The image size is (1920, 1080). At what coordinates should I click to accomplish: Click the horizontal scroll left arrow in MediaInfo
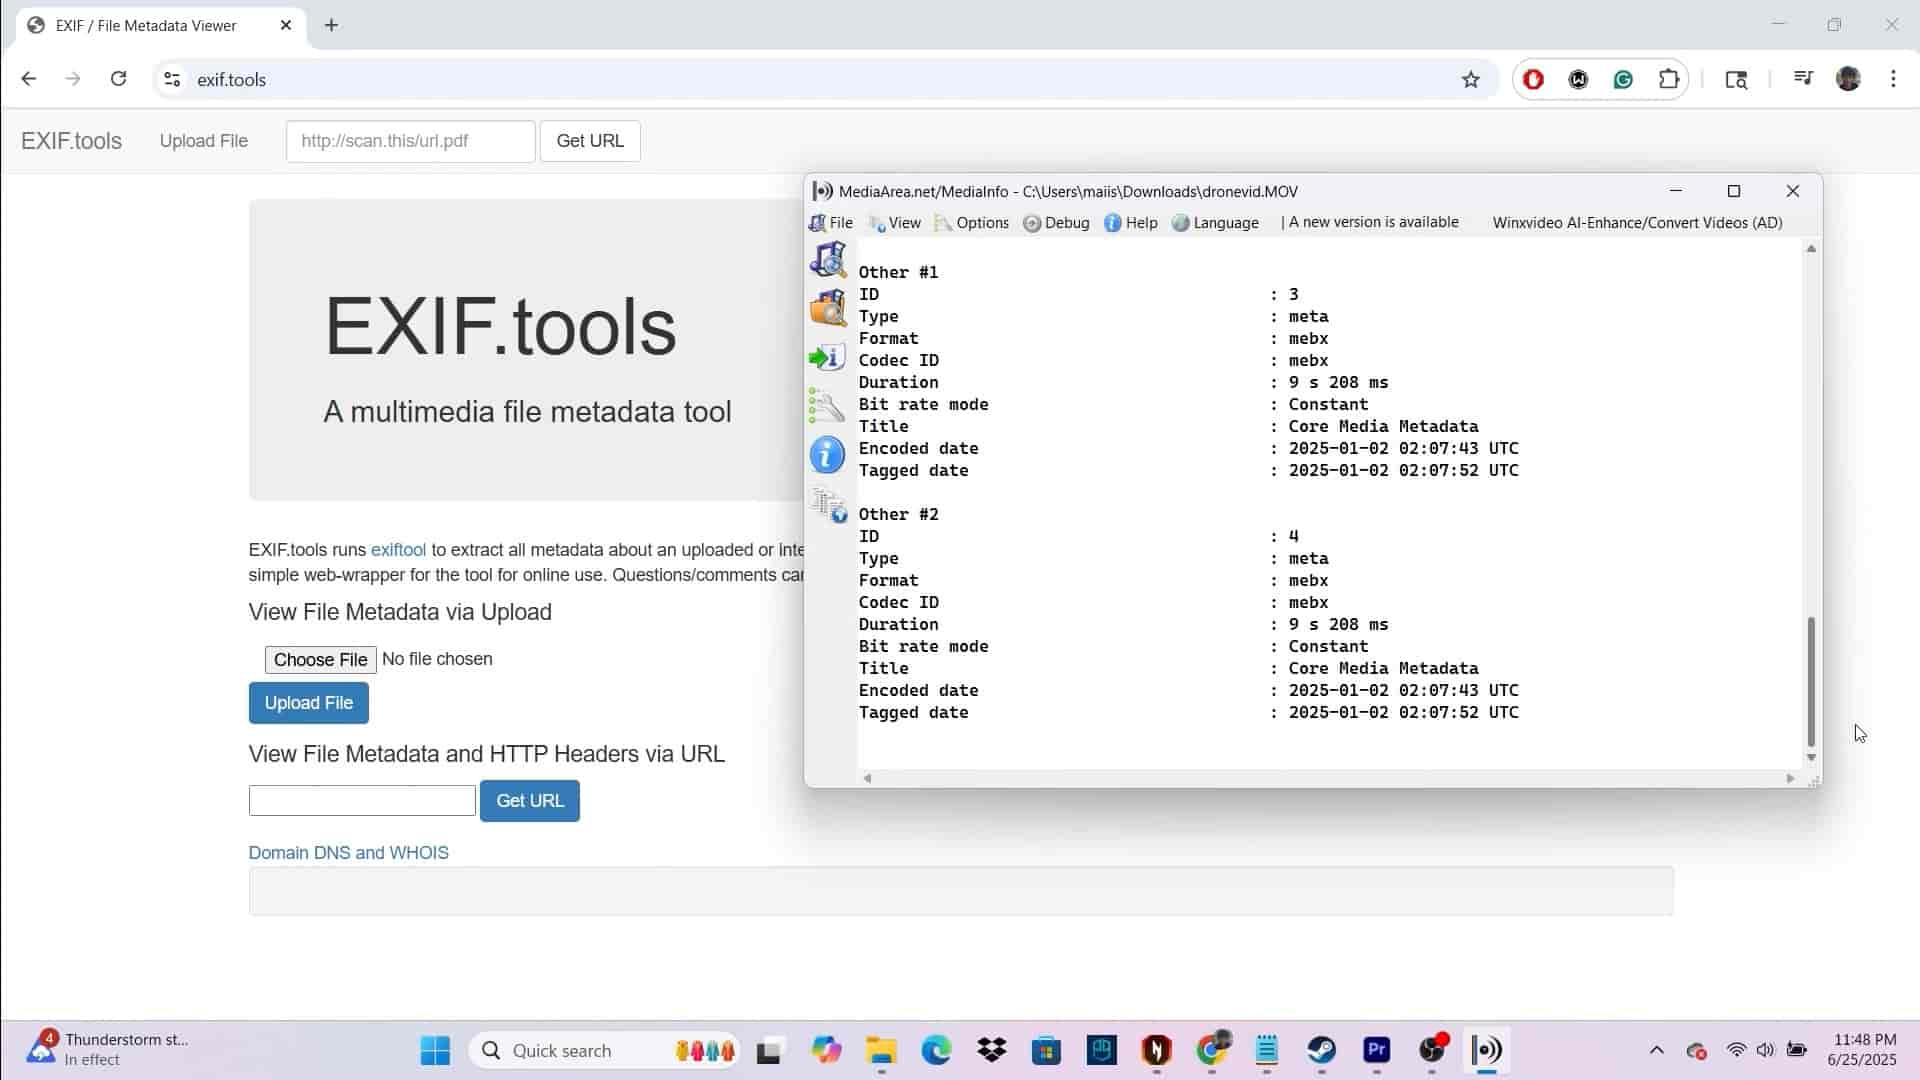[867, 778]
